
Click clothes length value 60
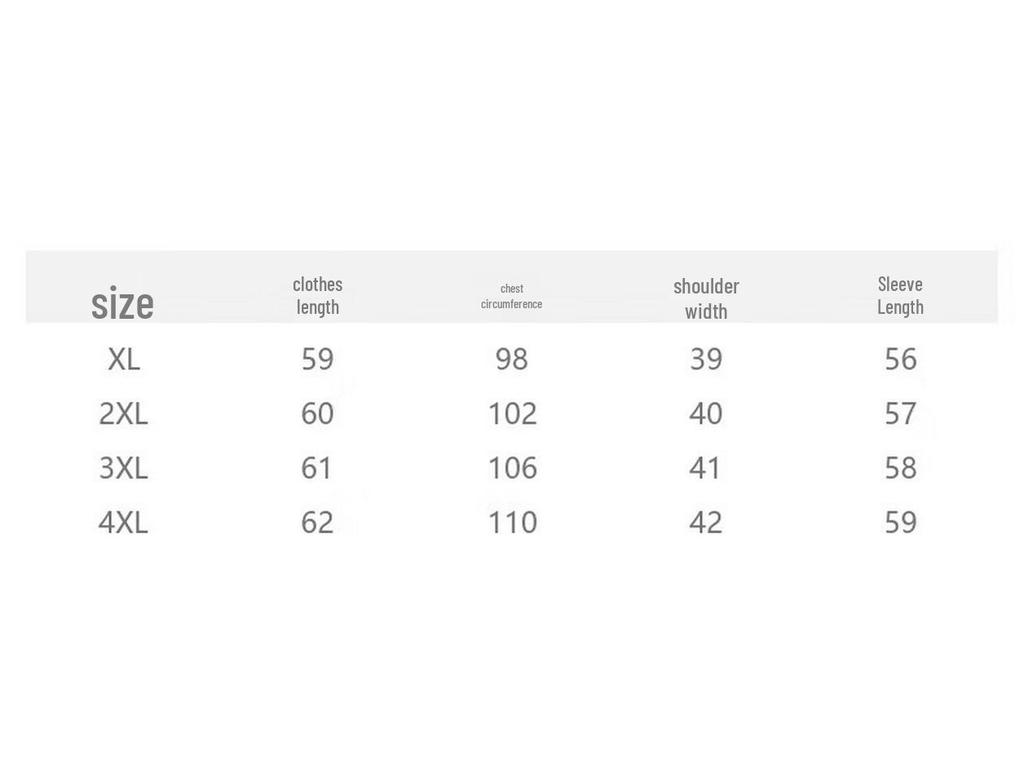[x=317, y=413]
